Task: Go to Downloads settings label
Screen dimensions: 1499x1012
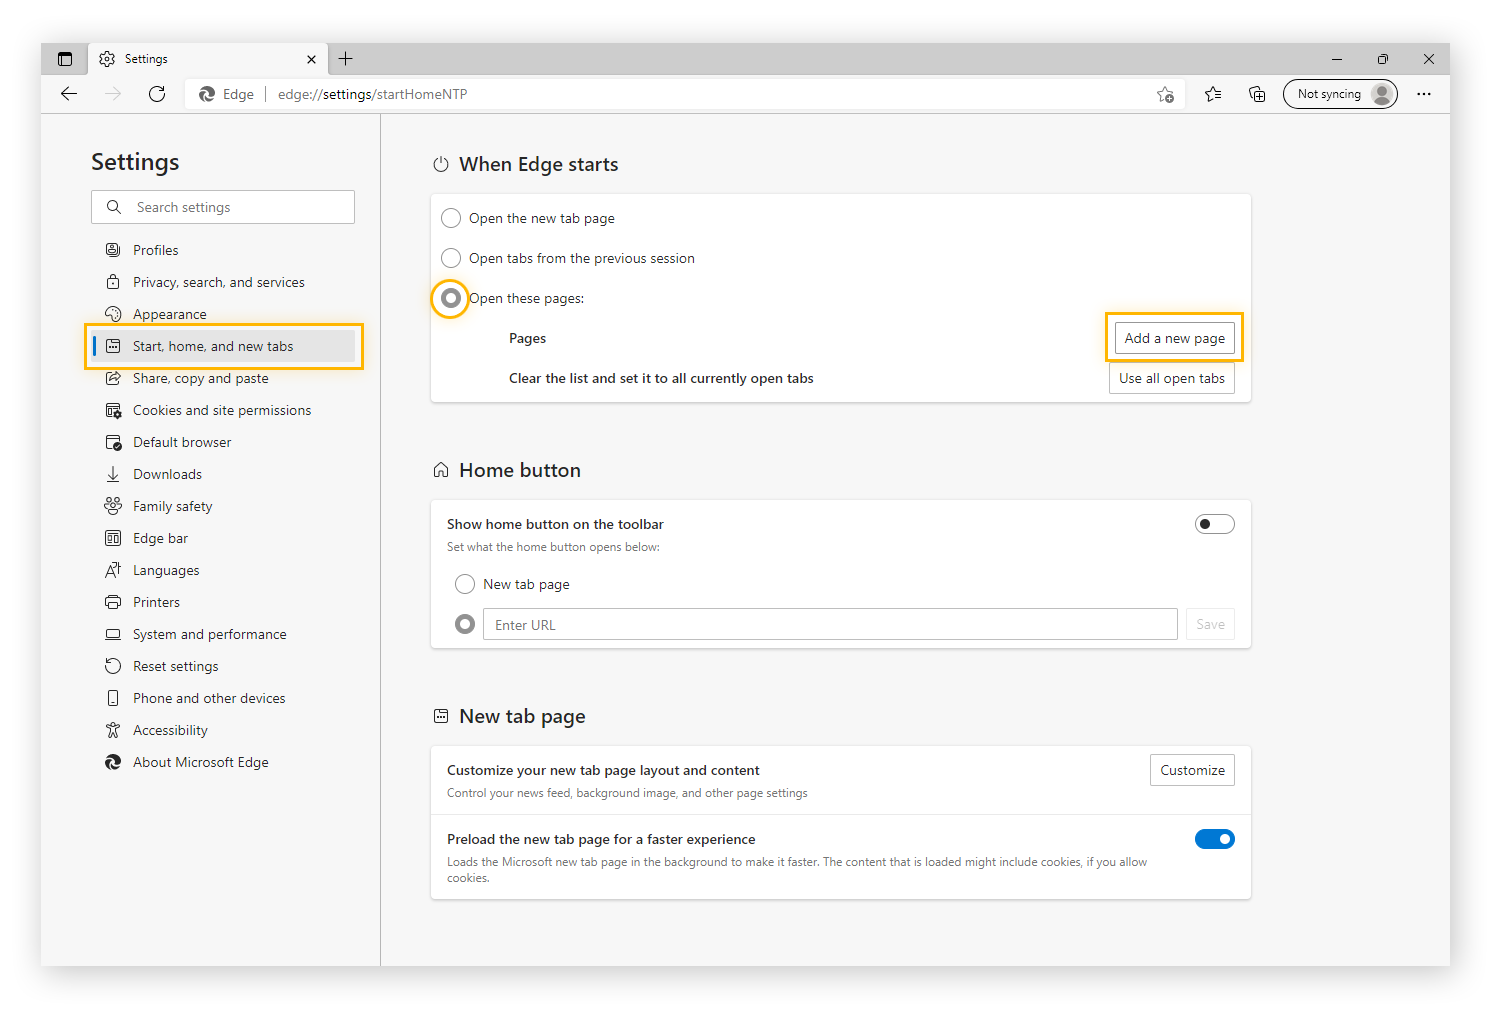Action: pos(167,474)
